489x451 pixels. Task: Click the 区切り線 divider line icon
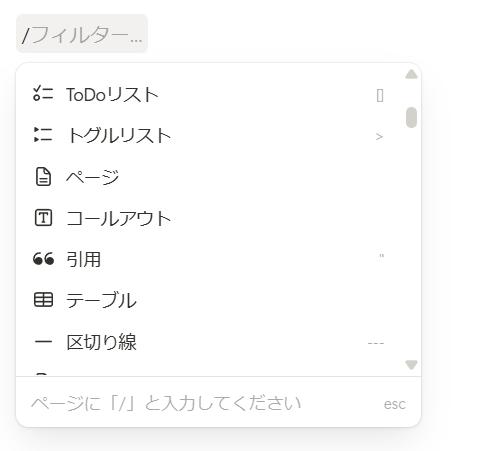[x=43, y=342]
